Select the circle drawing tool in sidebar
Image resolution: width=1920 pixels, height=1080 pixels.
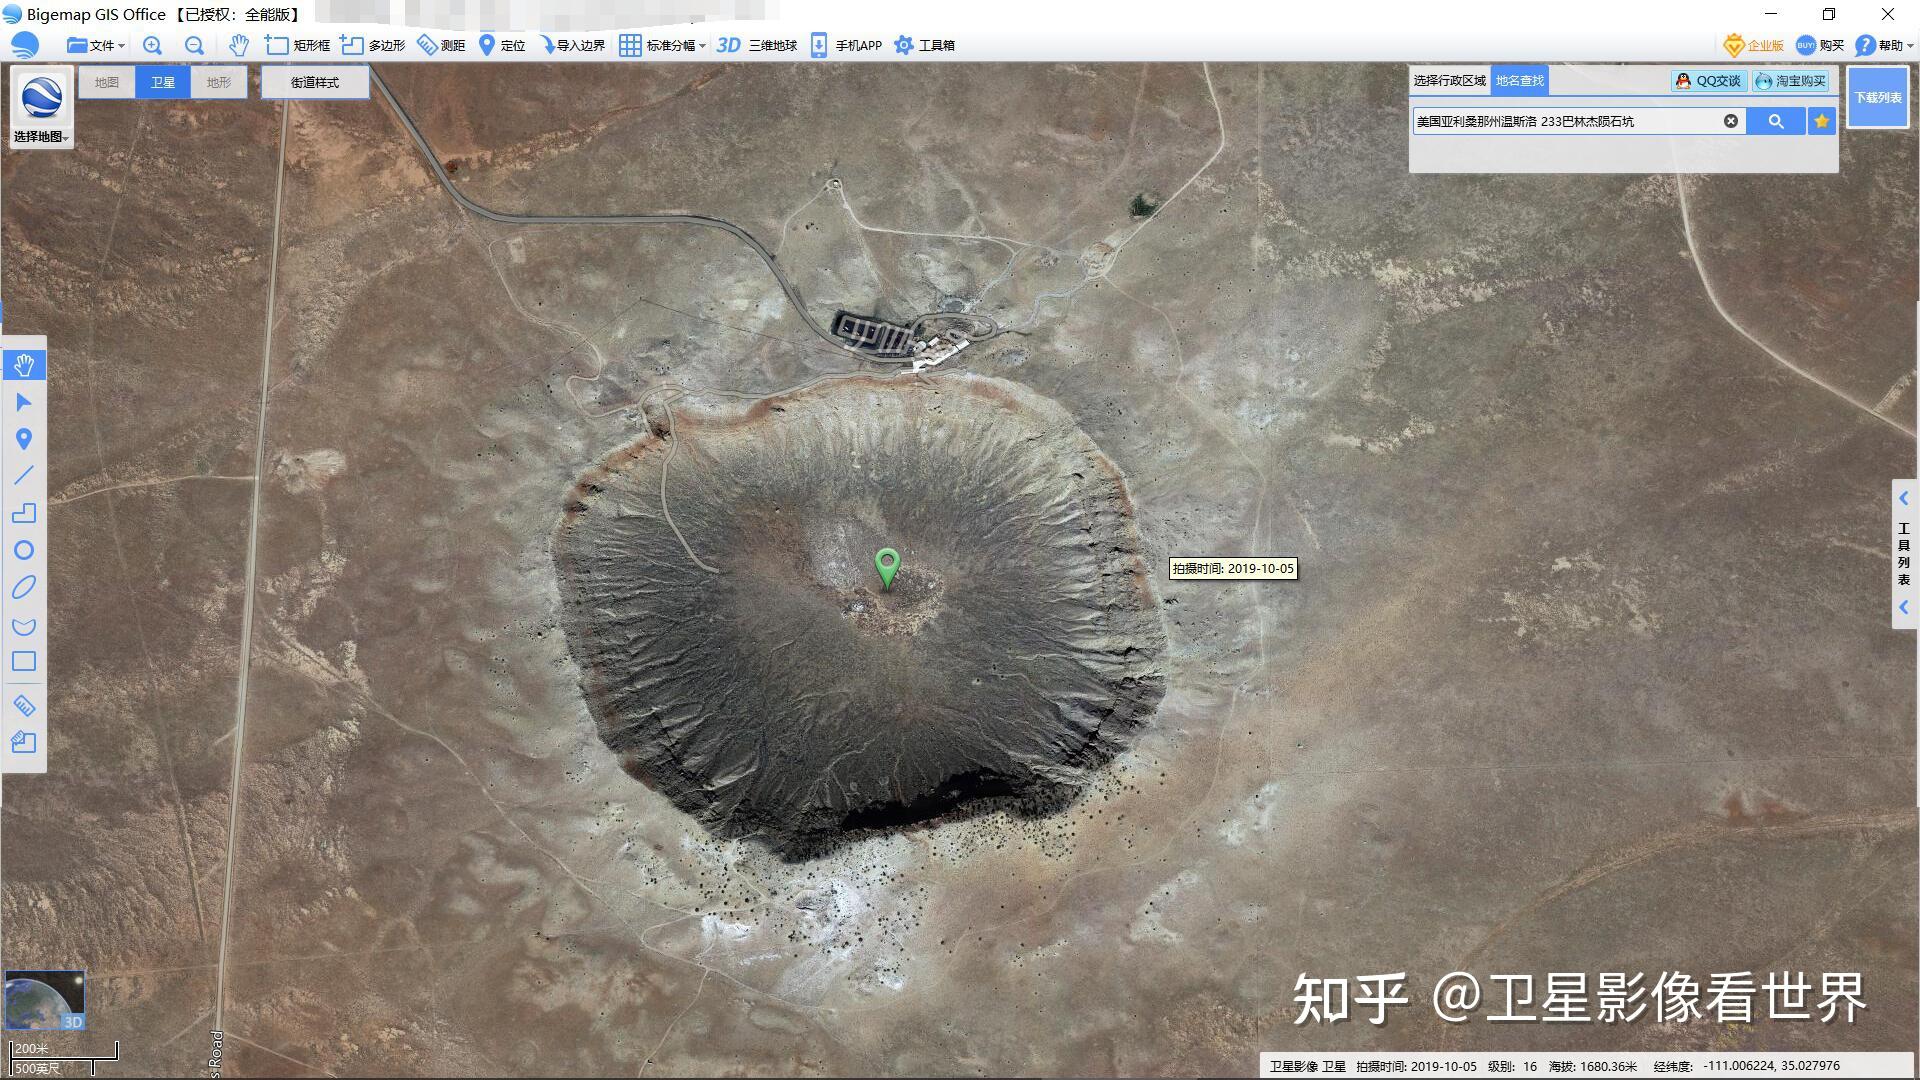[24, 550]
